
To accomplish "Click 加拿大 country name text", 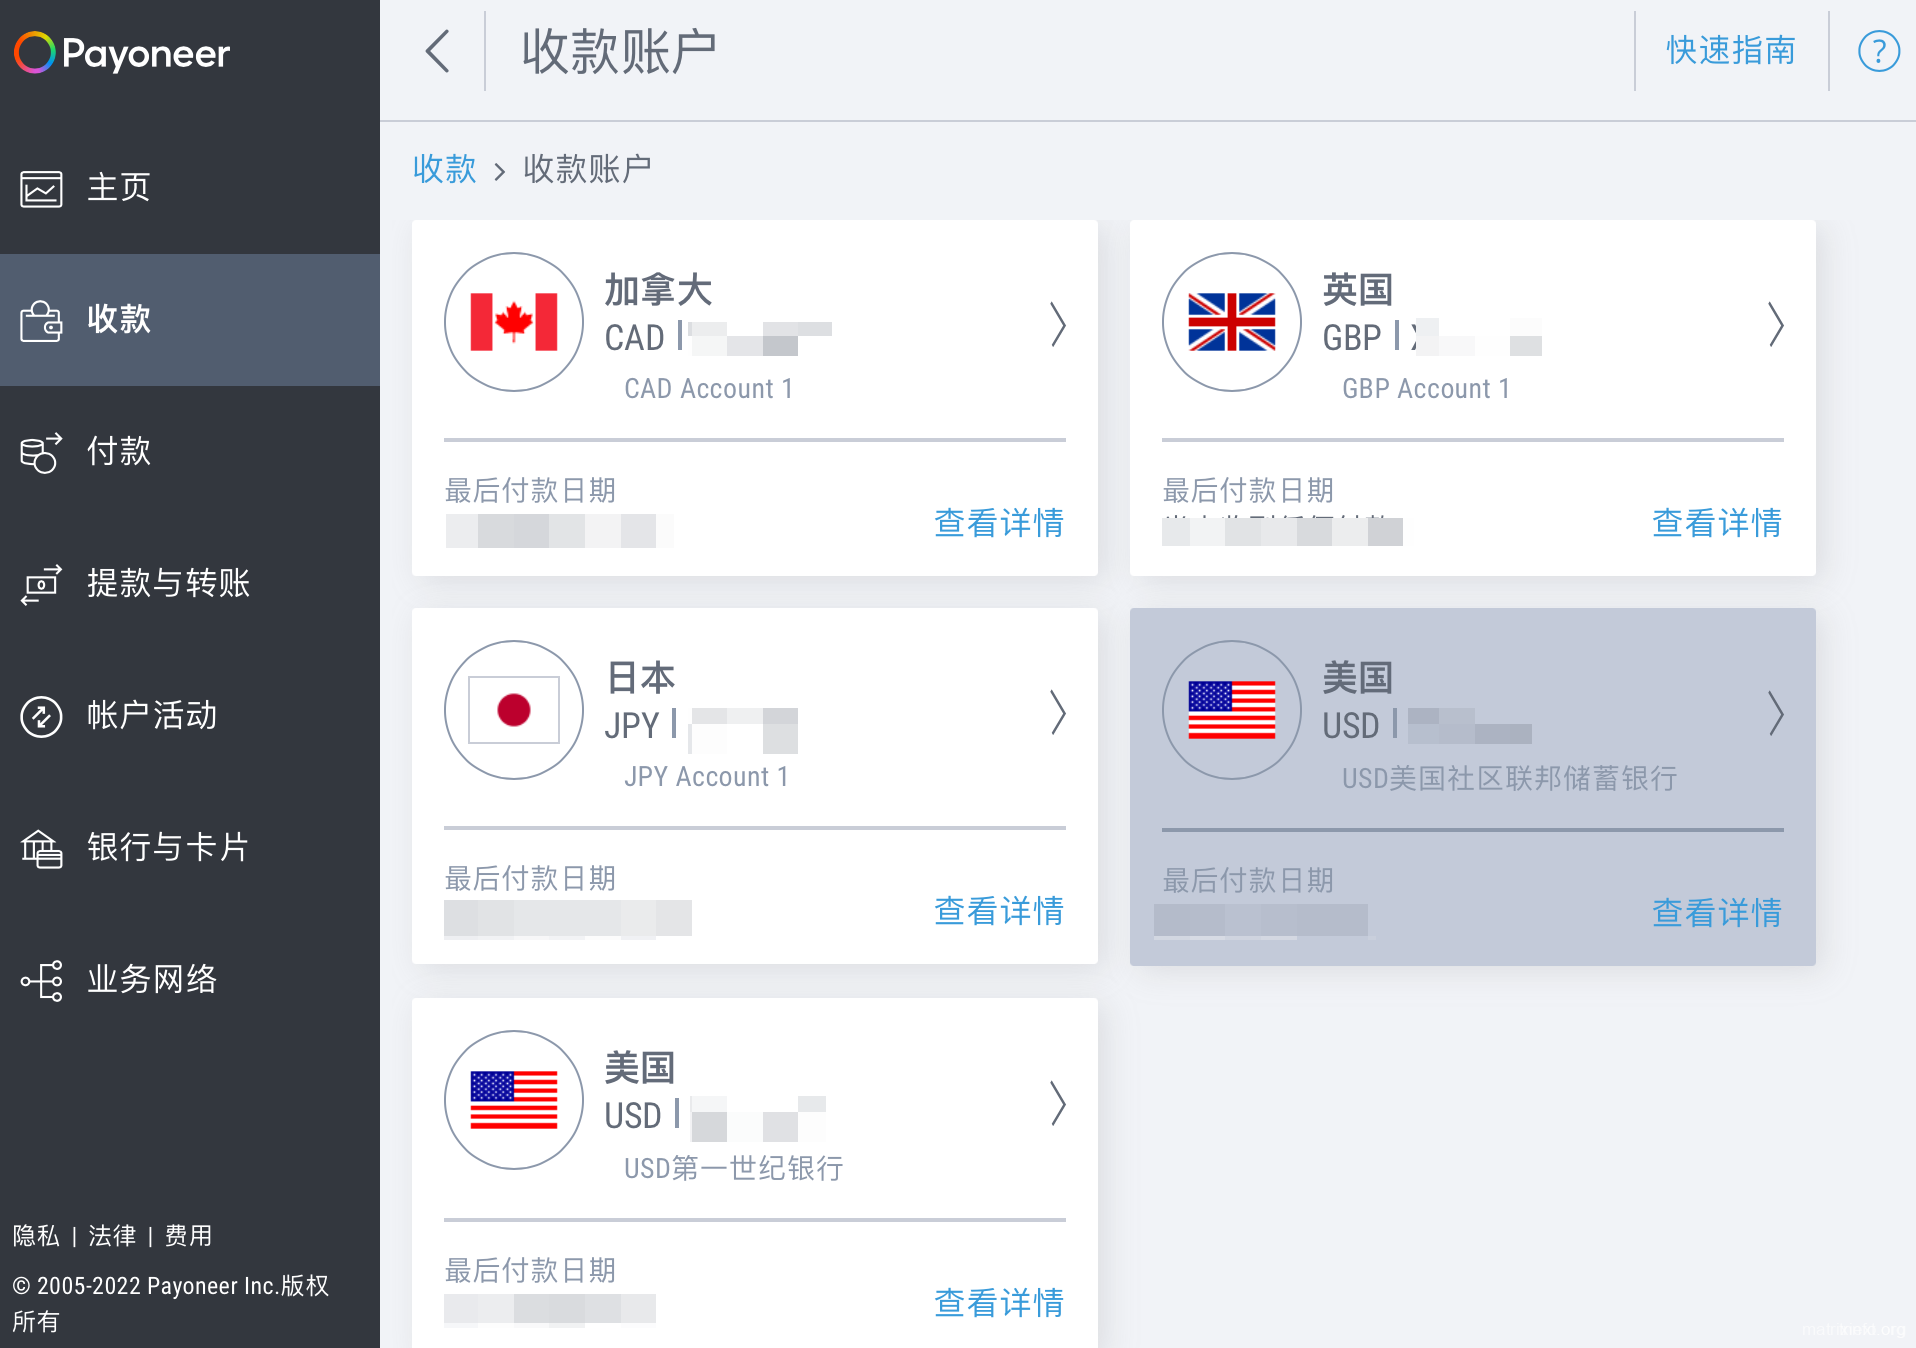I will coord(658,290).
